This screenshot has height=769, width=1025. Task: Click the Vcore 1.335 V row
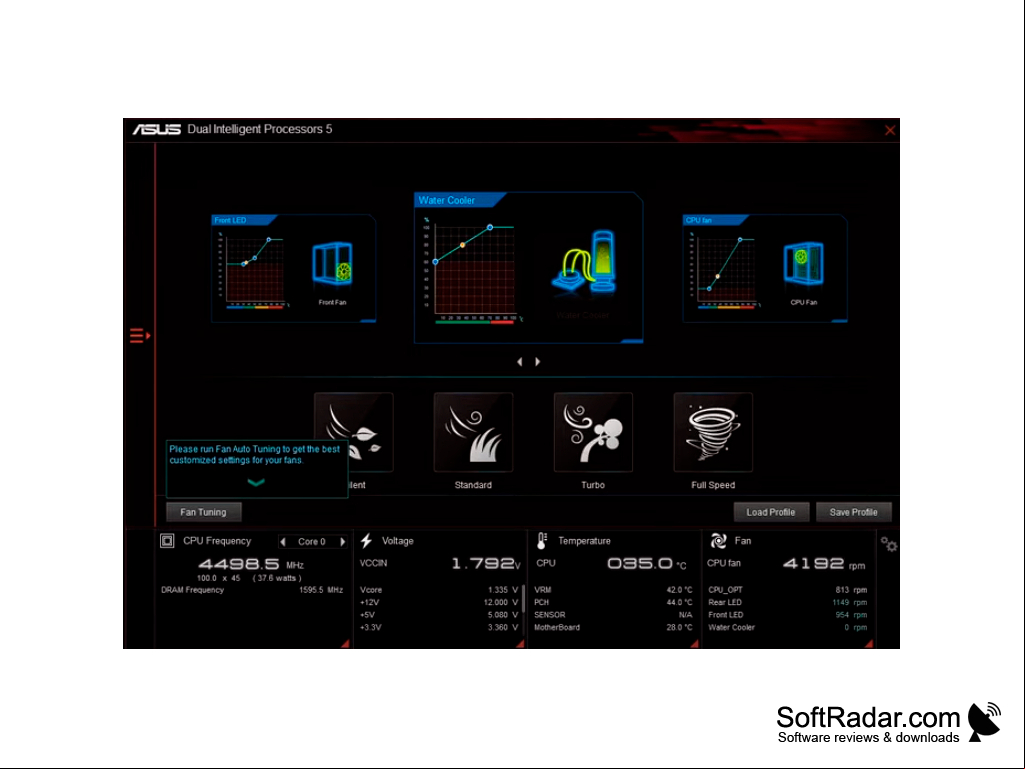[439, 590]
